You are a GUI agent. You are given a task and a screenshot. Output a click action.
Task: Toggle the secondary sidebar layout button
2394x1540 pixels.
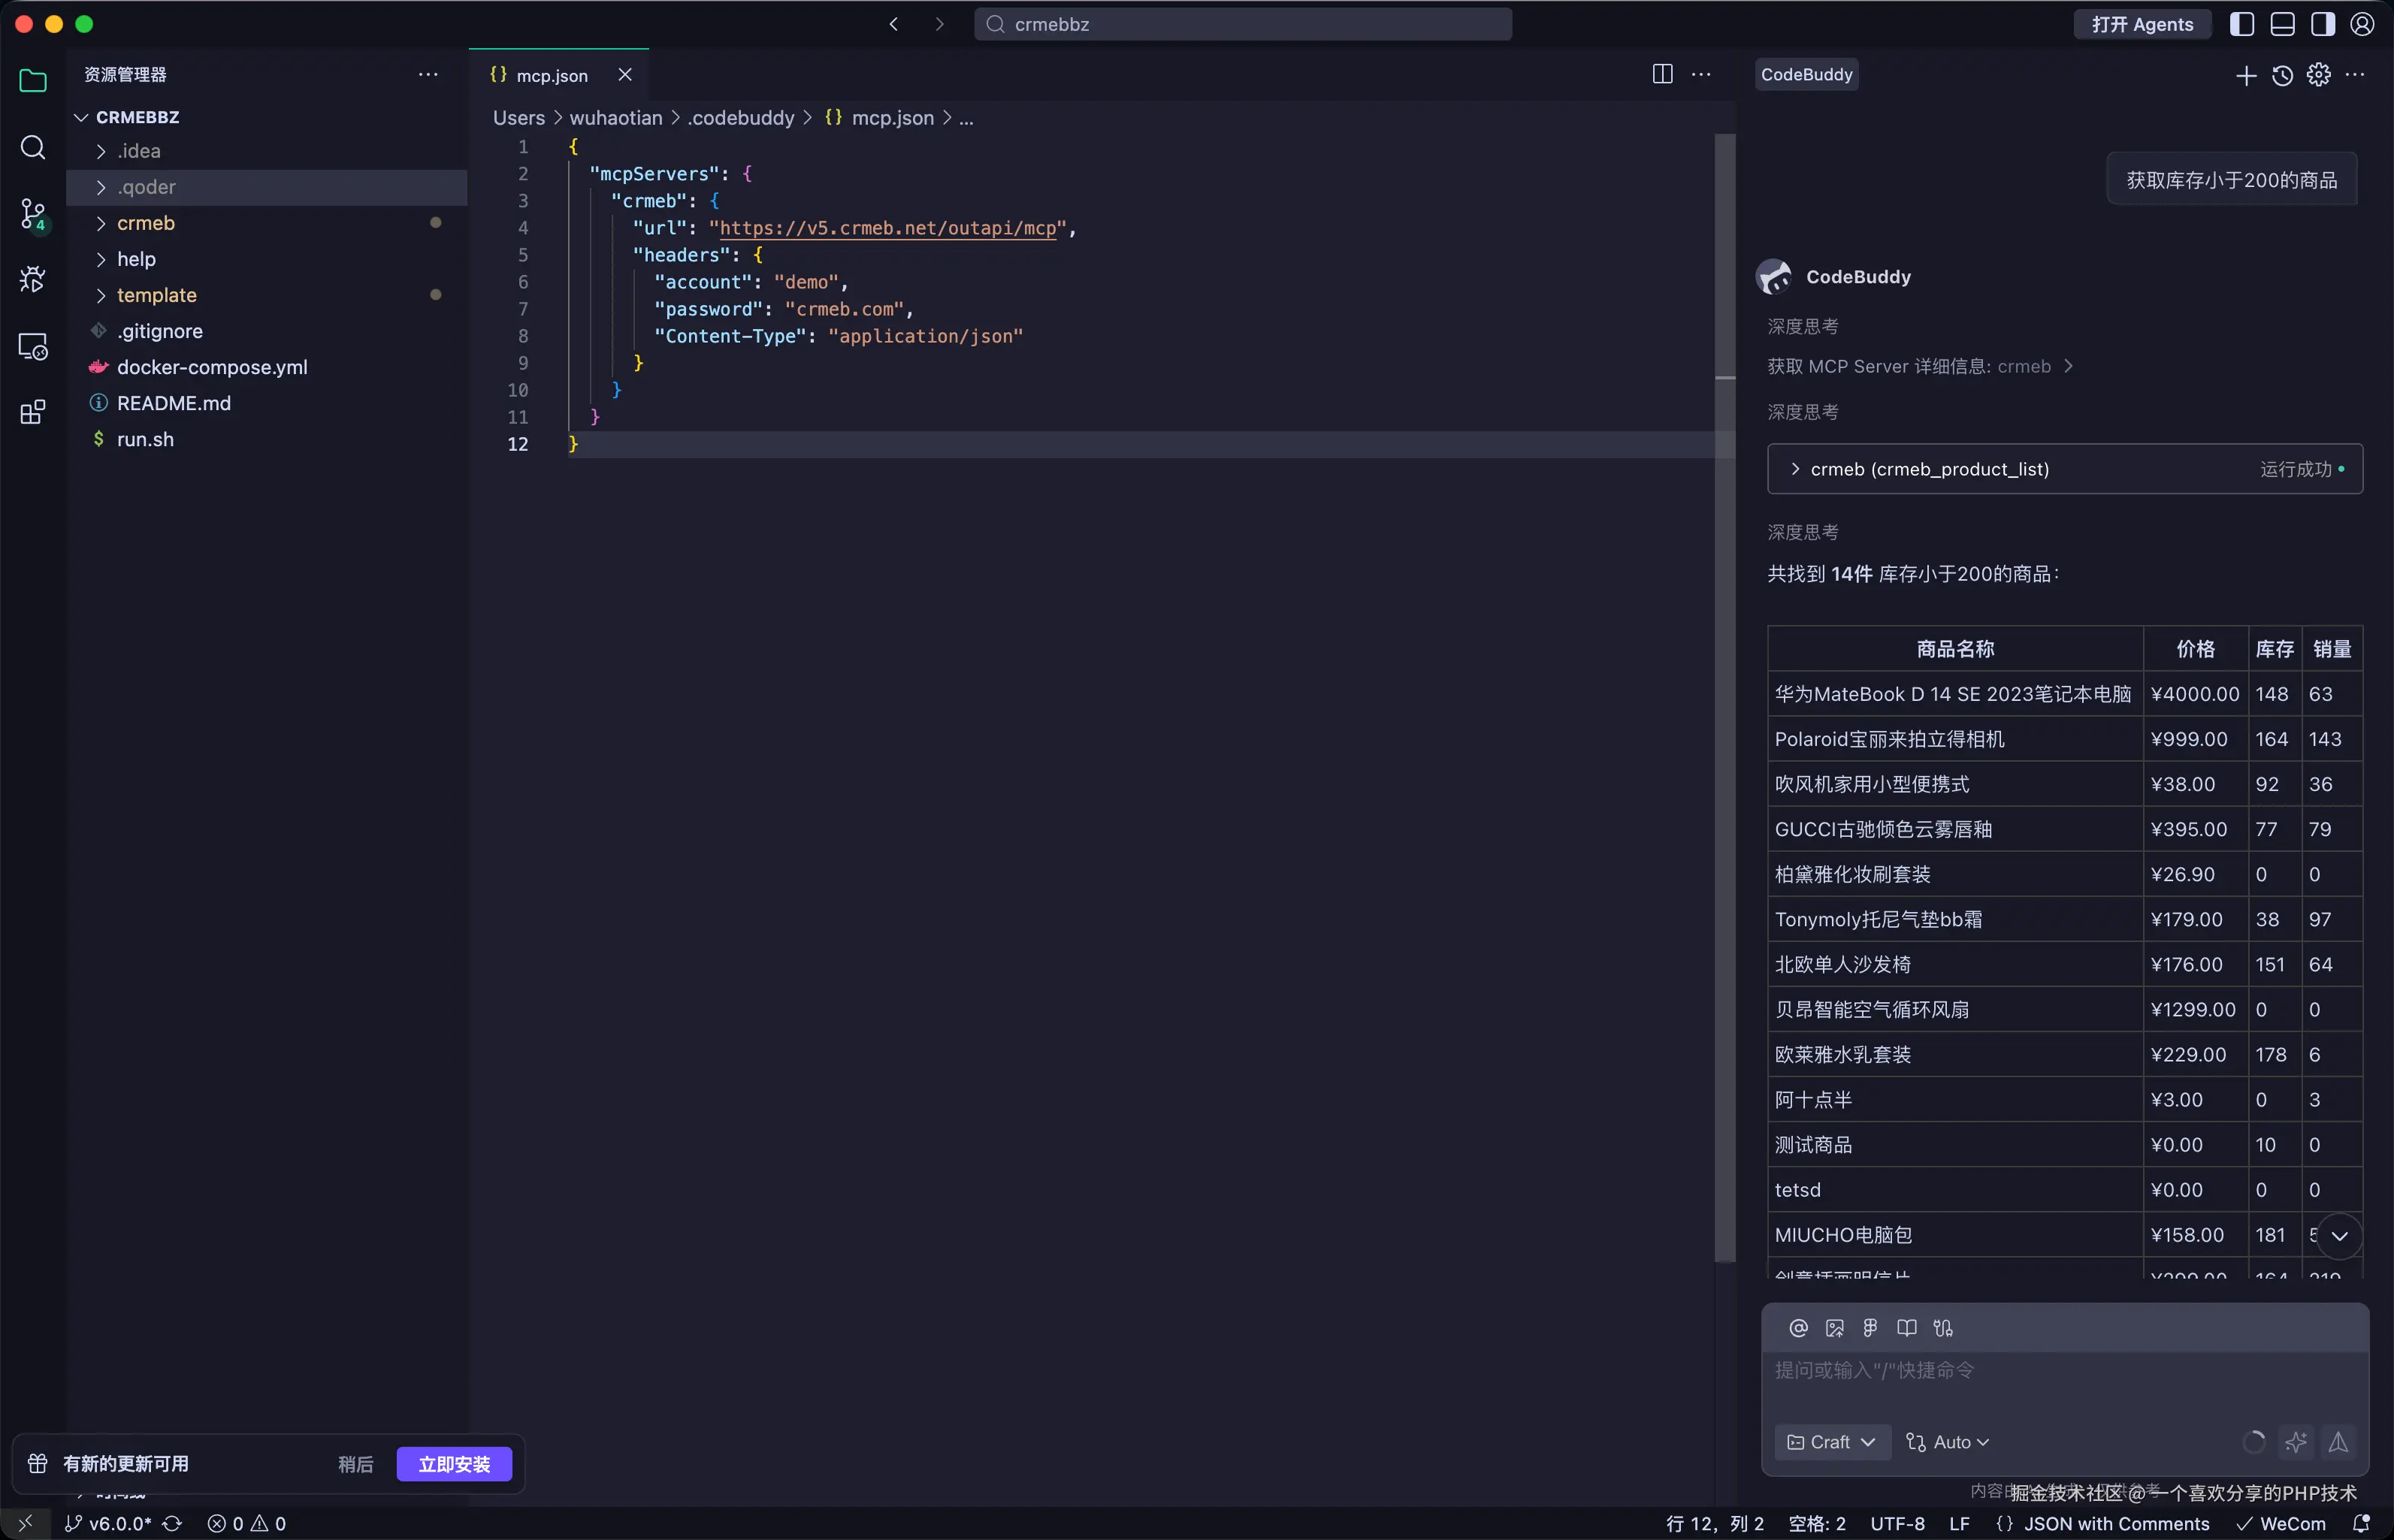[x=2322, y=24]
